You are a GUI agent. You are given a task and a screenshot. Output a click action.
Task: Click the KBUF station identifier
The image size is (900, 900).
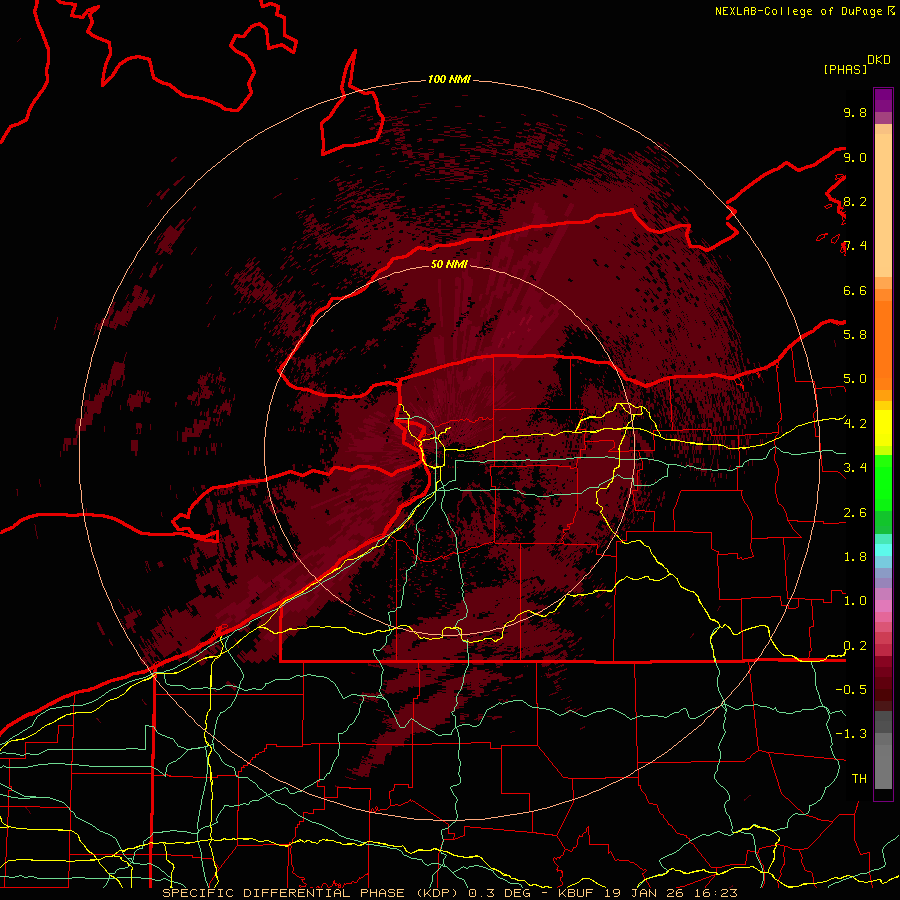[577, 893]
